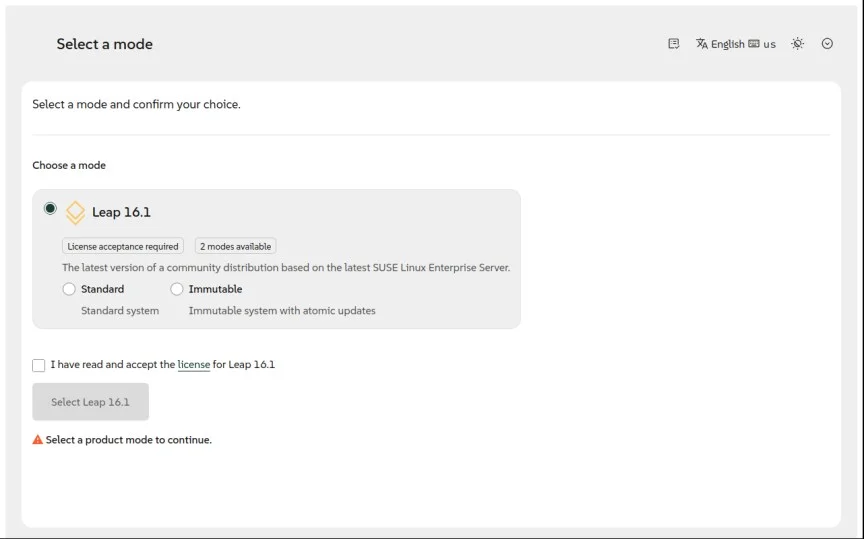Click the Leap 16.1 diamond logo

point(75,213)
